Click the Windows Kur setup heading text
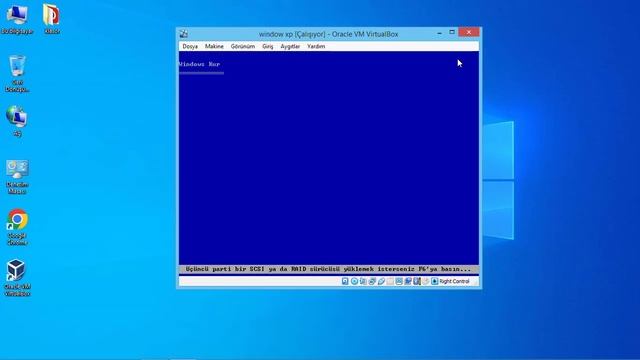 [x=200, y=64]
